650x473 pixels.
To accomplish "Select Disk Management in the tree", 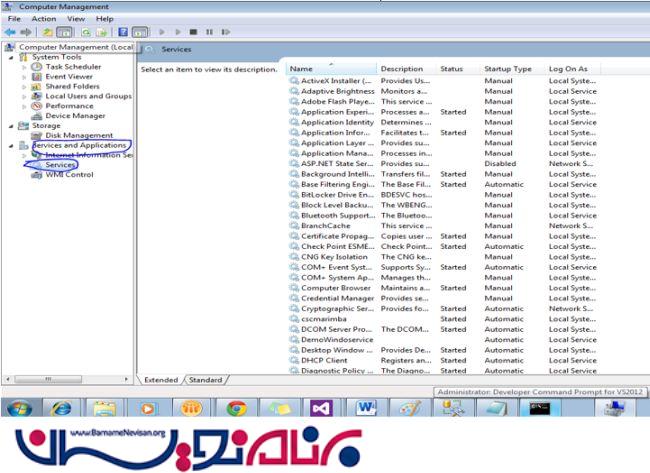I will pos(79,135).
